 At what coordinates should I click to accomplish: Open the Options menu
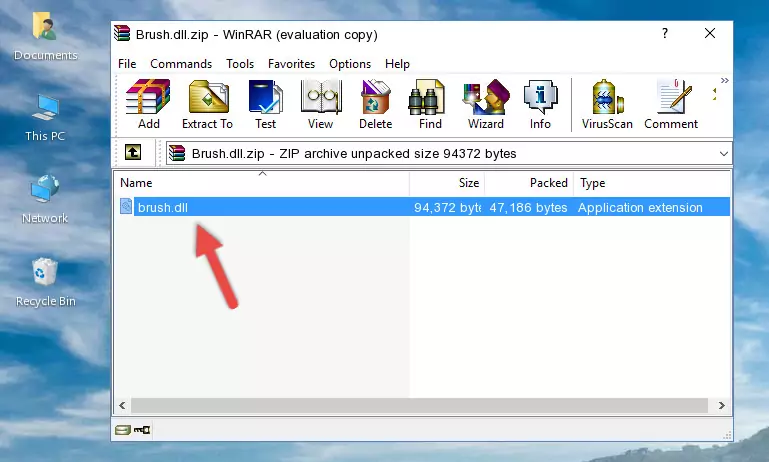coord(350,64)
